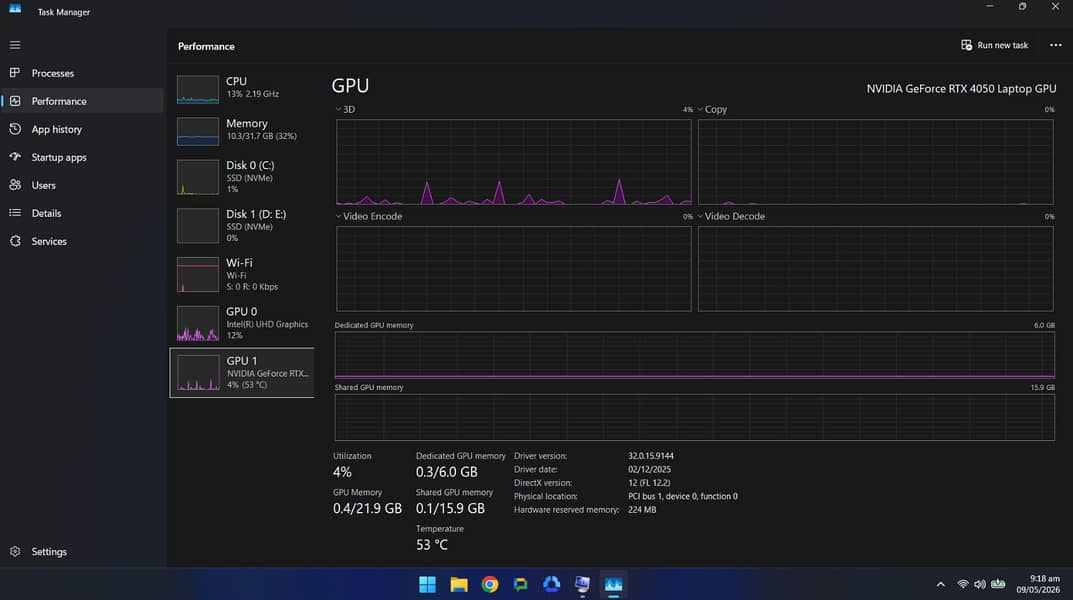Click the Settings gear icon
Image resolution: width=1073 pixels, height=600 pixels.
click(15, 551)
